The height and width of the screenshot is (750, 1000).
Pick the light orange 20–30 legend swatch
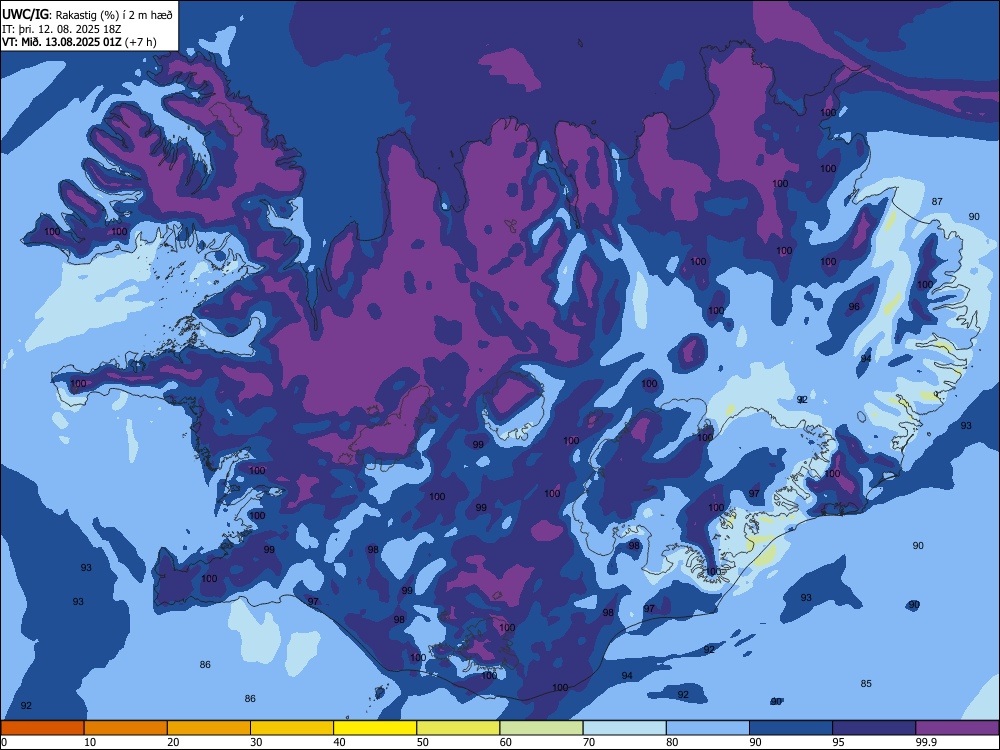click(209, 728)
